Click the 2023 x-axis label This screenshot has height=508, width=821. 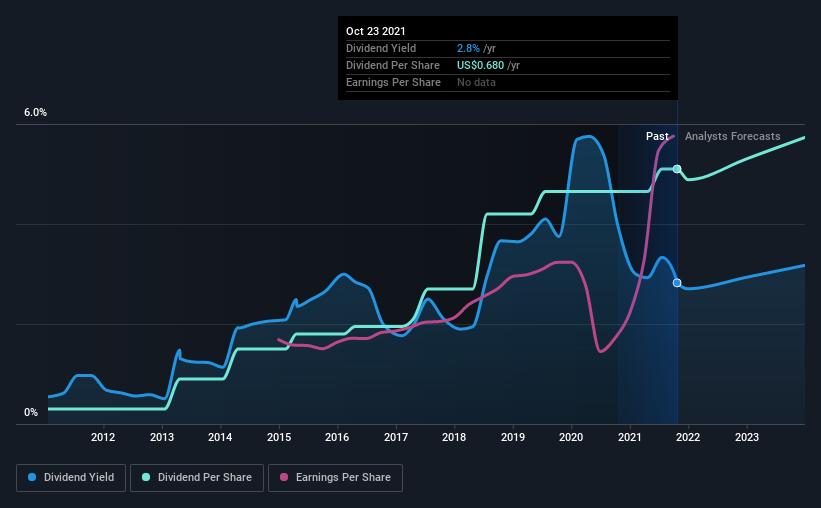pos(747,437)
